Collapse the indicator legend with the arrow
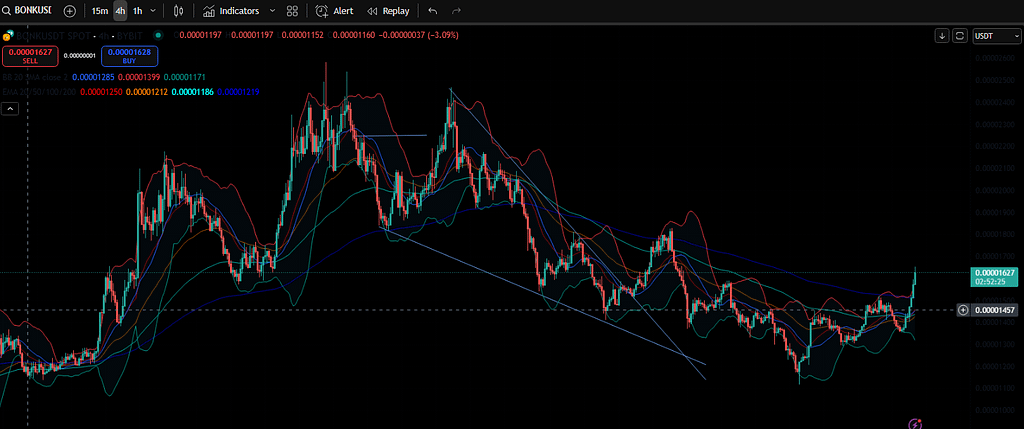The height and width of the screenshot is (429, 1024). [x=10, y=110]
